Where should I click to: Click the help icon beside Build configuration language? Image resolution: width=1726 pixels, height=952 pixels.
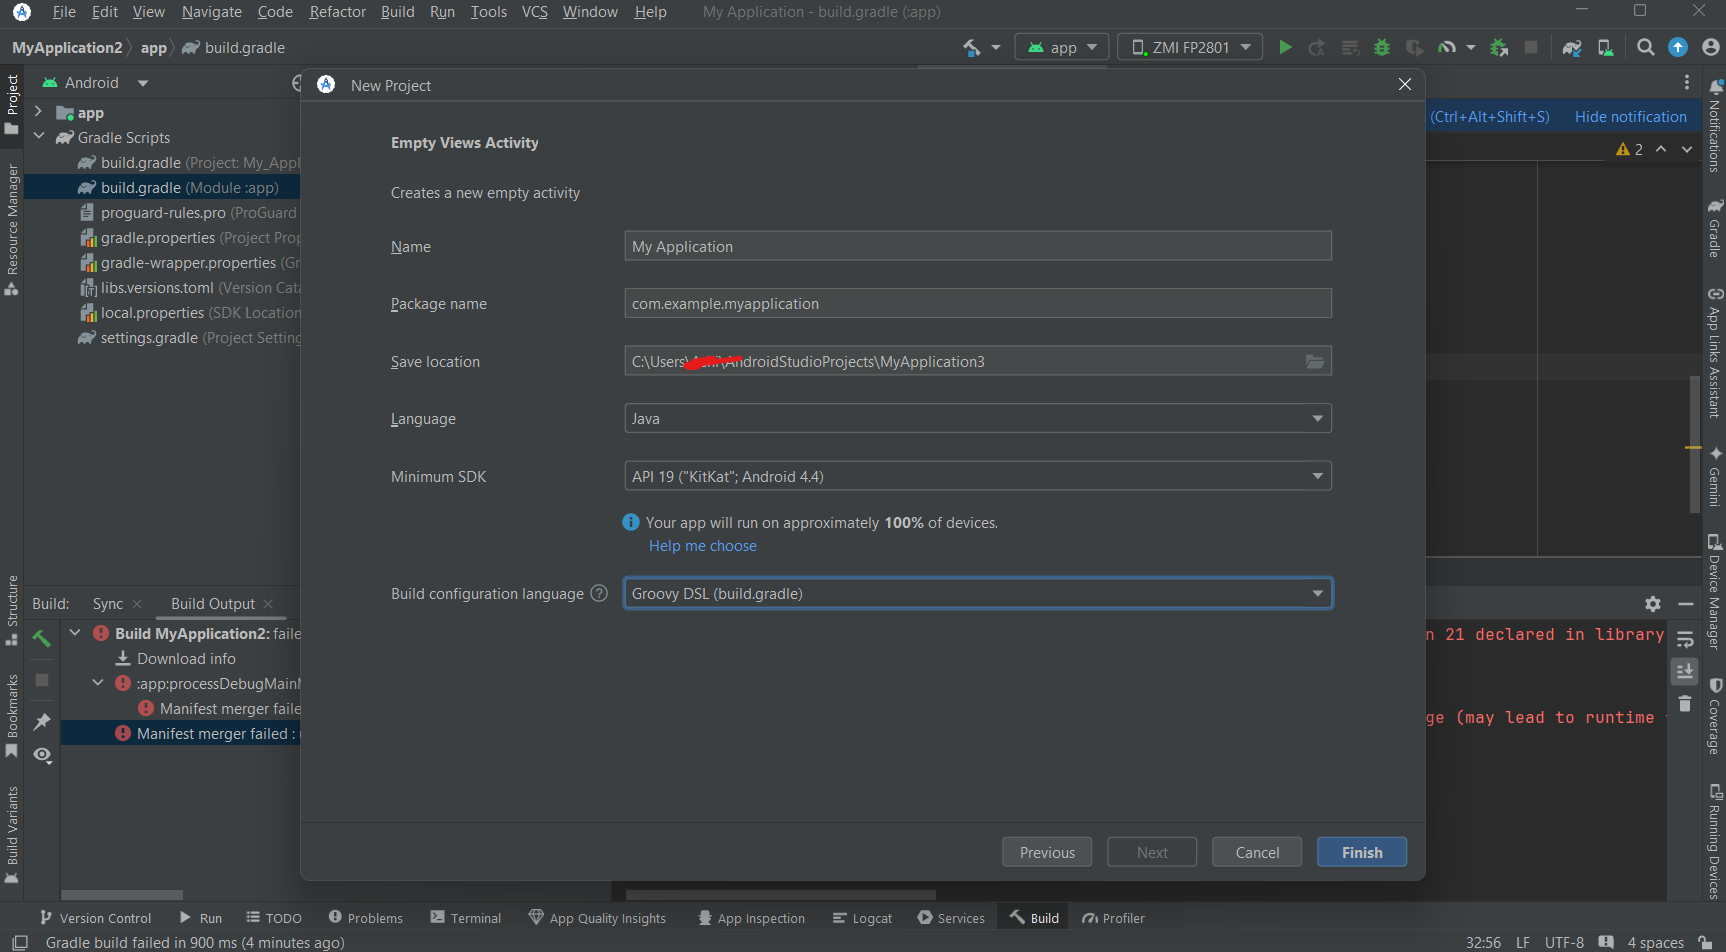click(599, 593)
